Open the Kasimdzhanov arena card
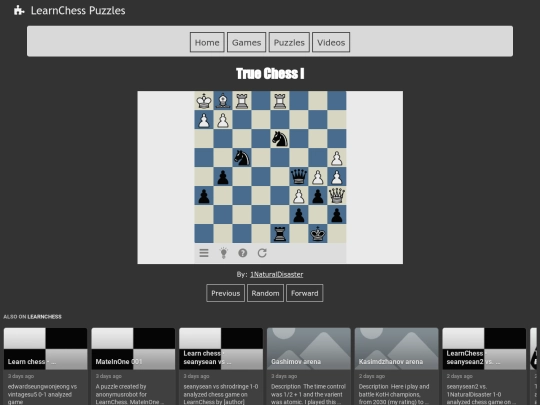540x405 pixels. pyautogui.click(x=396, y=366)
